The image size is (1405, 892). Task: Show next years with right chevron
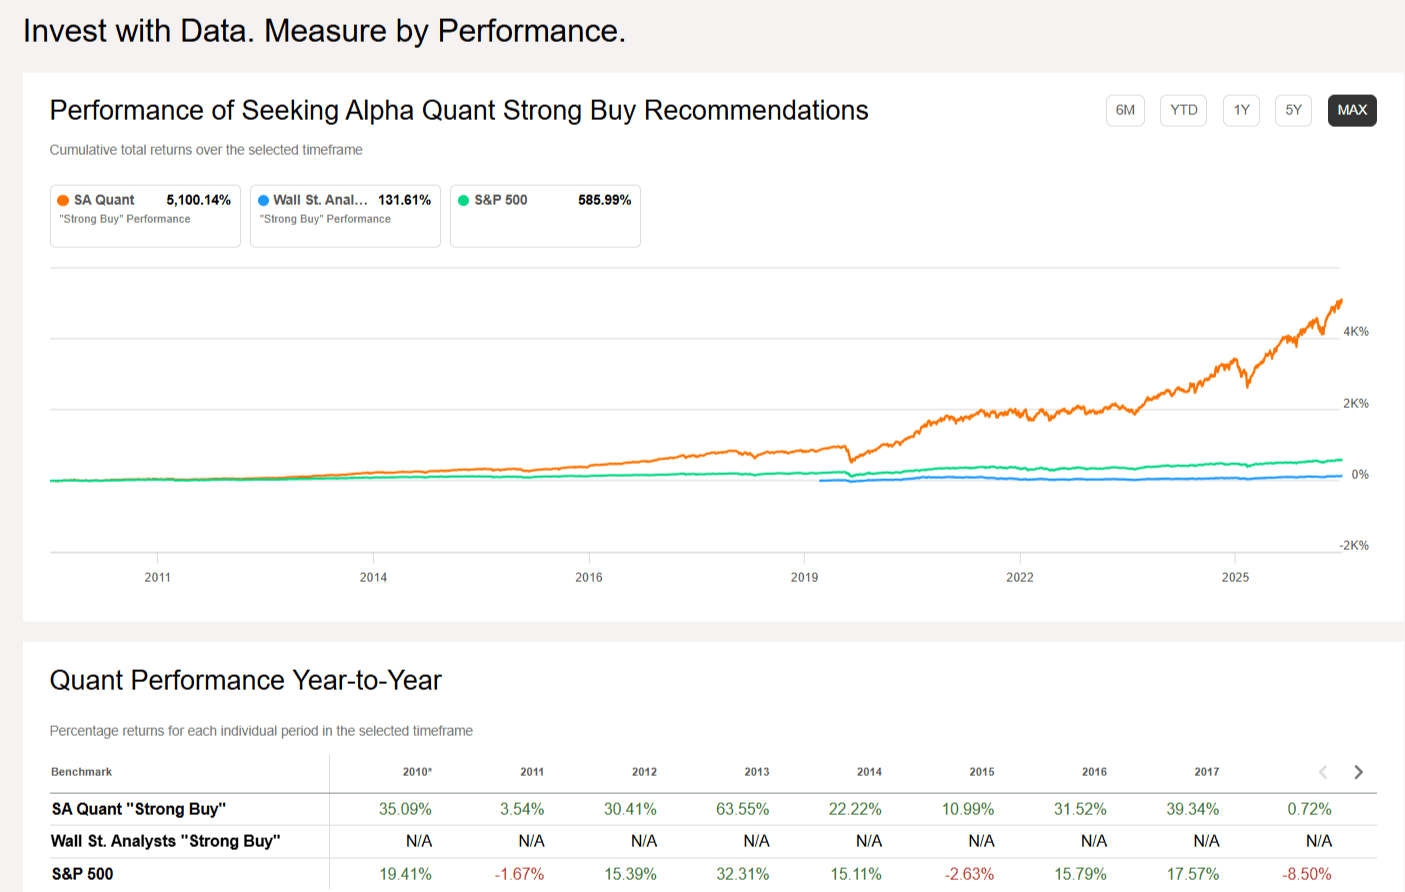(1358, 772)
